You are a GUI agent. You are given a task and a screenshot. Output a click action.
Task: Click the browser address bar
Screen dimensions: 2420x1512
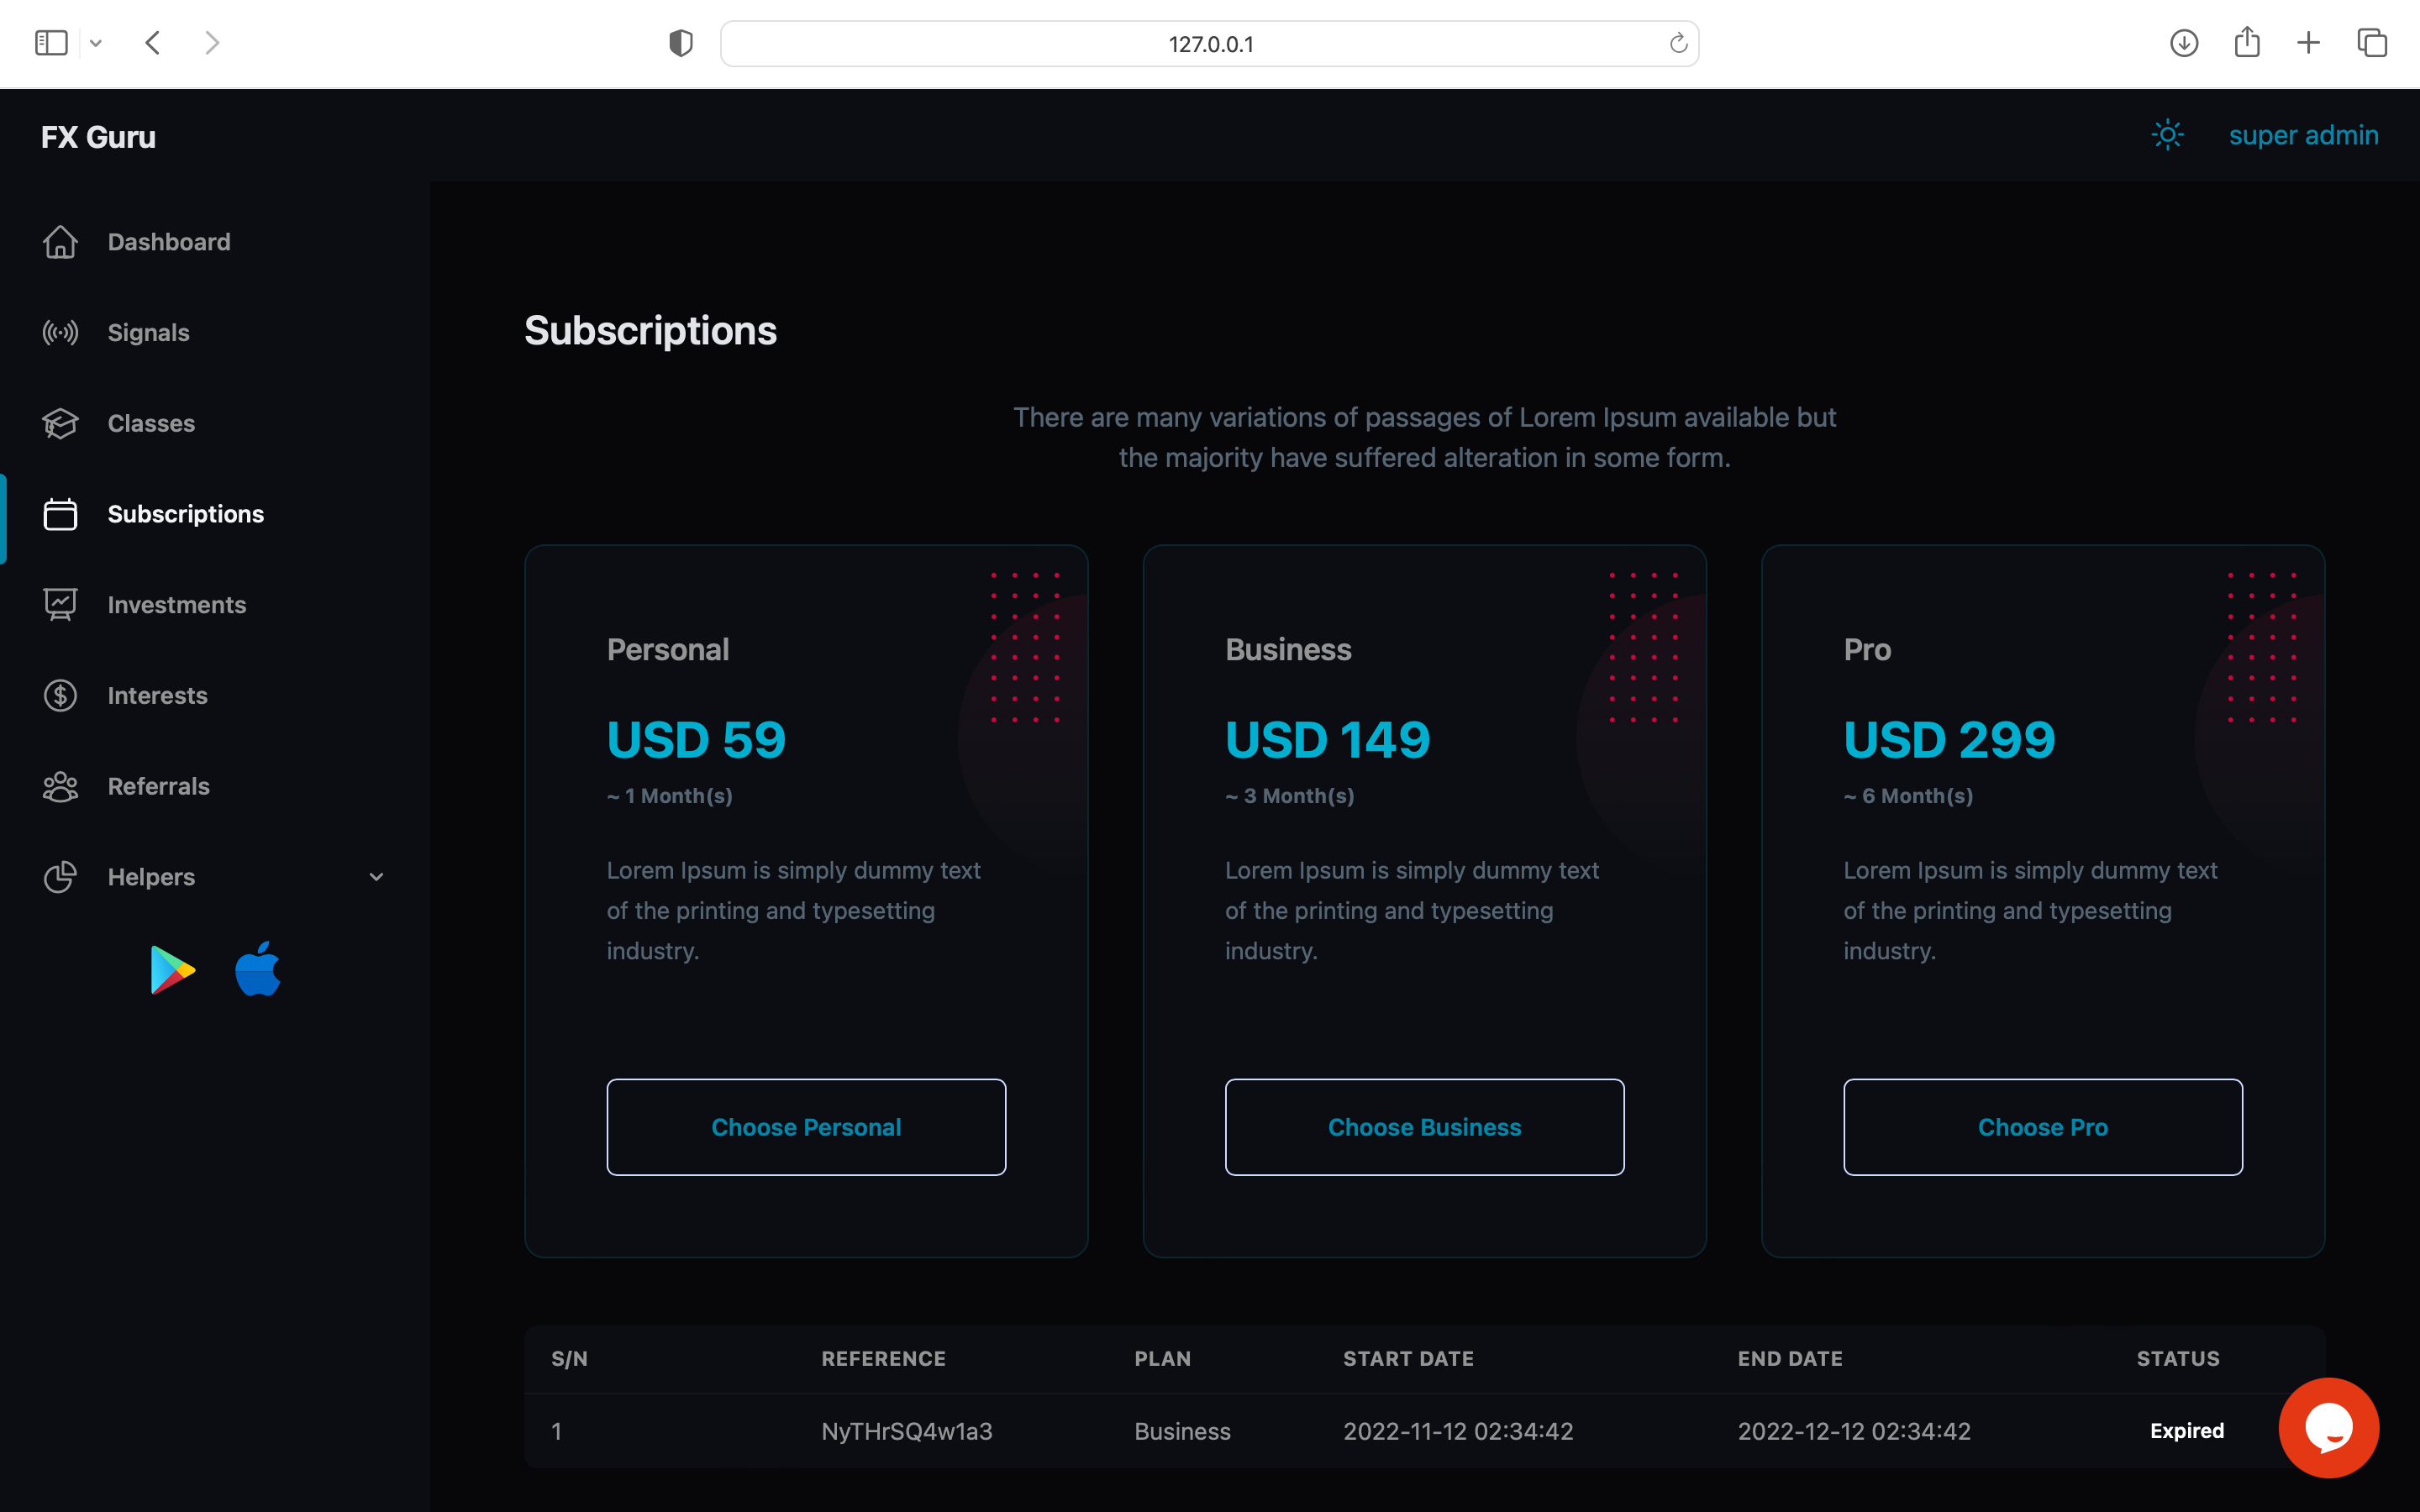pos(1210,44)
